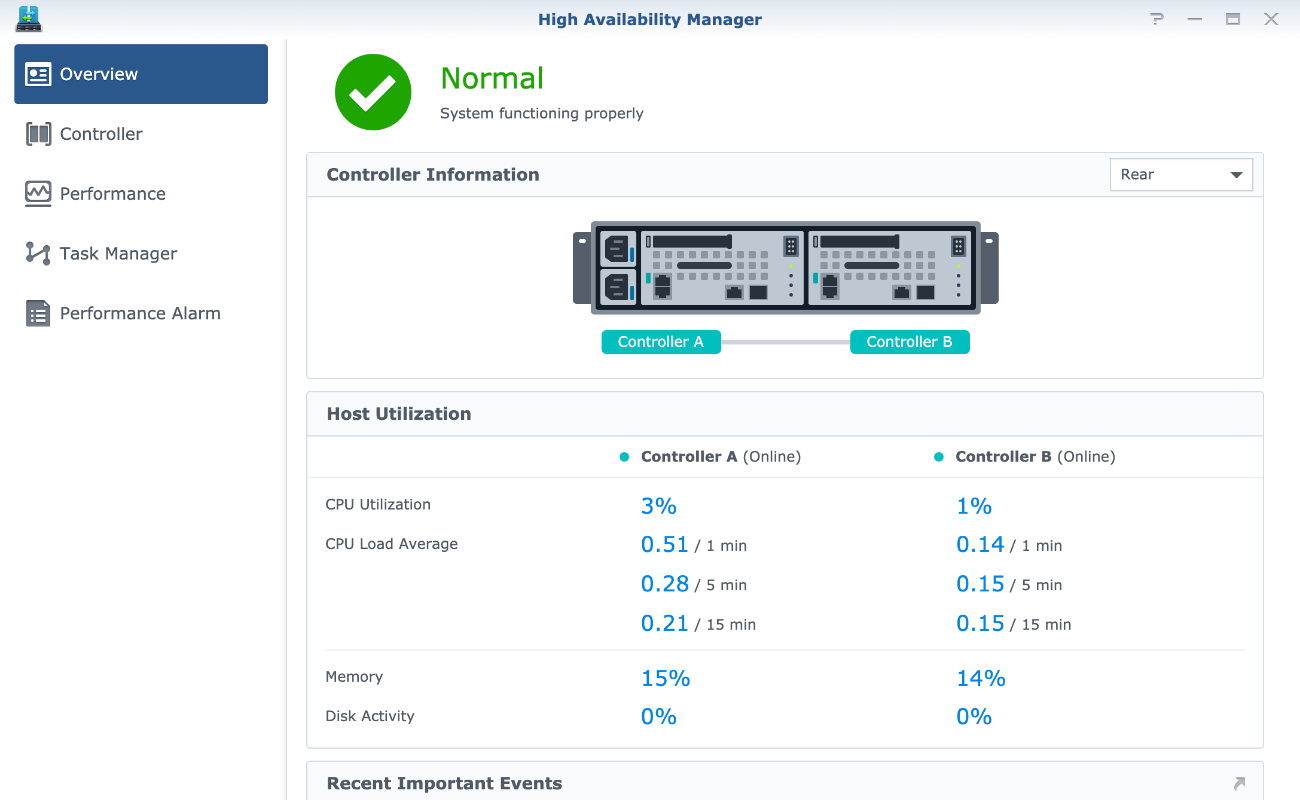Click Controller B memory 14% value
This screenshot has height=800, width=1300.
980,678
